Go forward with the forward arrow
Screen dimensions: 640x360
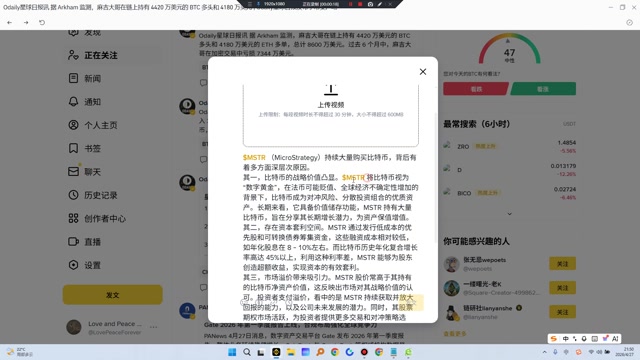[26, 22]
